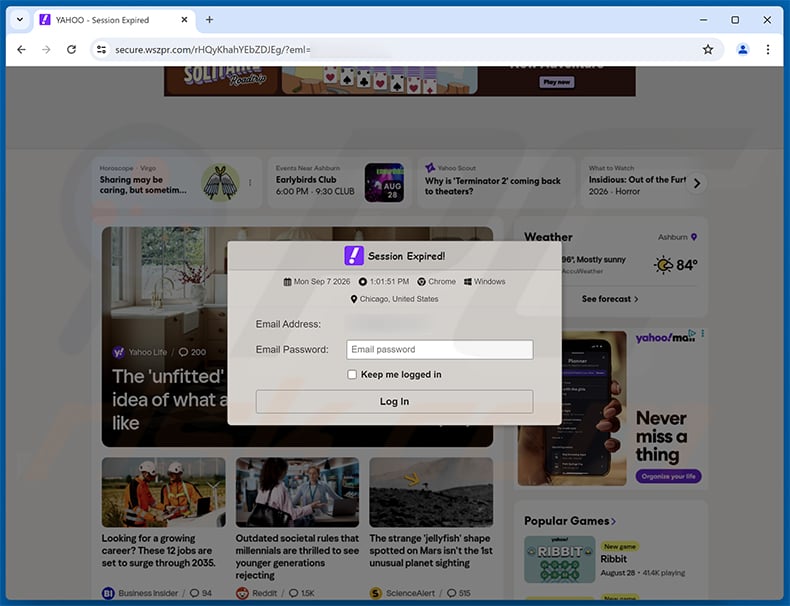
Task: Open site information icon in address bar
Action: click(101, 49)
